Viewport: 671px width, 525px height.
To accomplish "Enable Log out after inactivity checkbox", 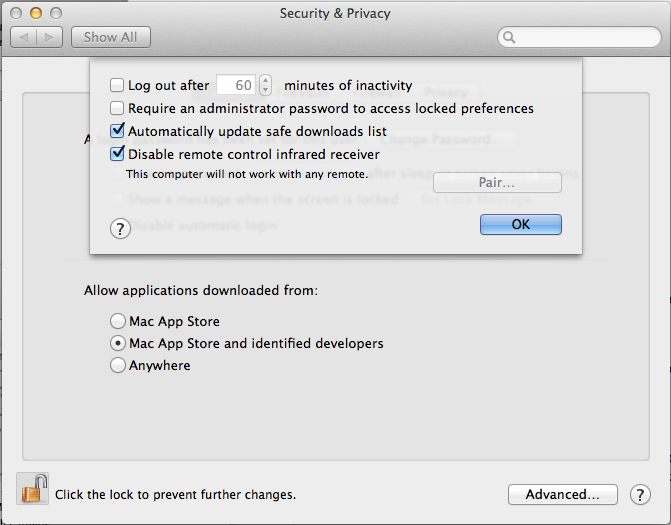I will [x=117, y=86].
